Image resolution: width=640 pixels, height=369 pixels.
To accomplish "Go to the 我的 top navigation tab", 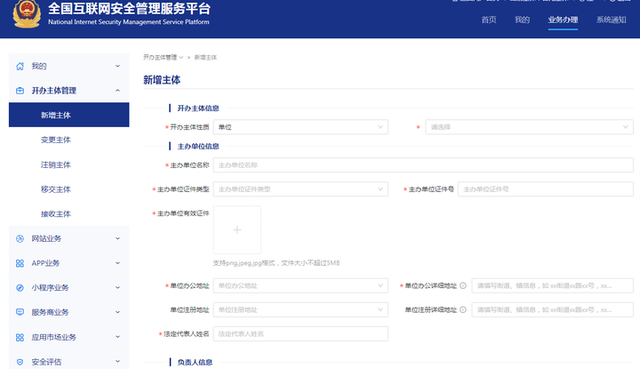I will click(522, 20).
